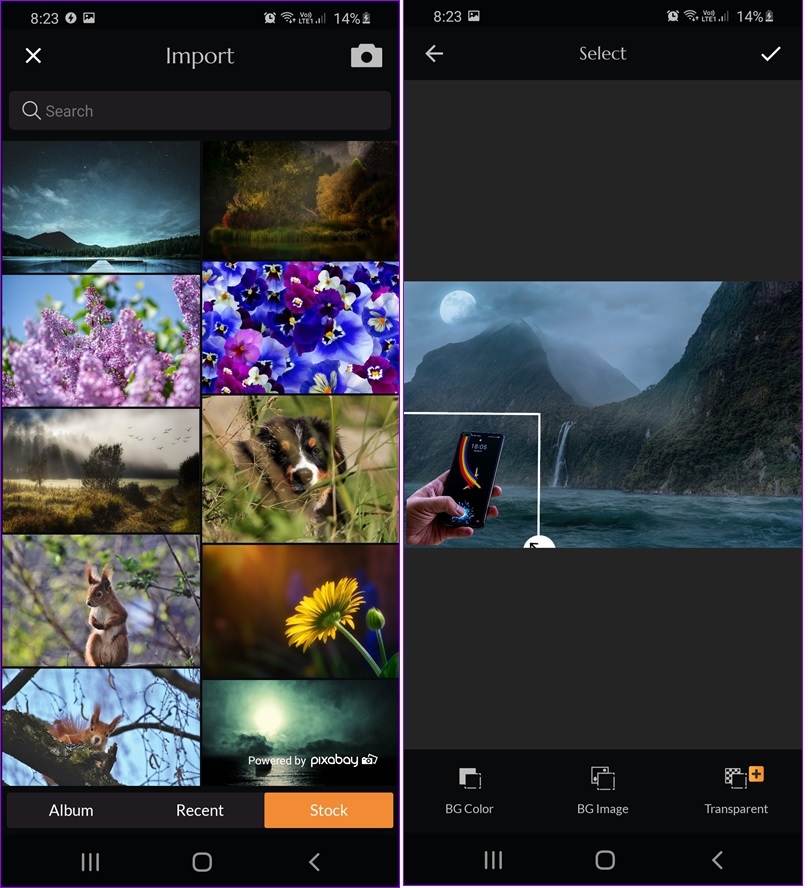Tap the hand holding phone overlay image
This screenshot has height=888, width=811.
point(455,487)
